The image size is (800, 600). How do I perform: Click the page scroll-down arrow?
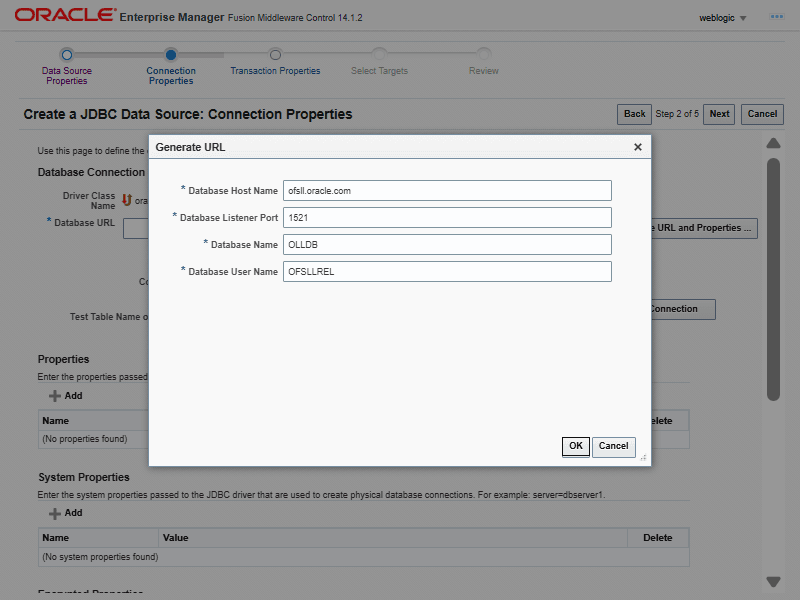773,581
